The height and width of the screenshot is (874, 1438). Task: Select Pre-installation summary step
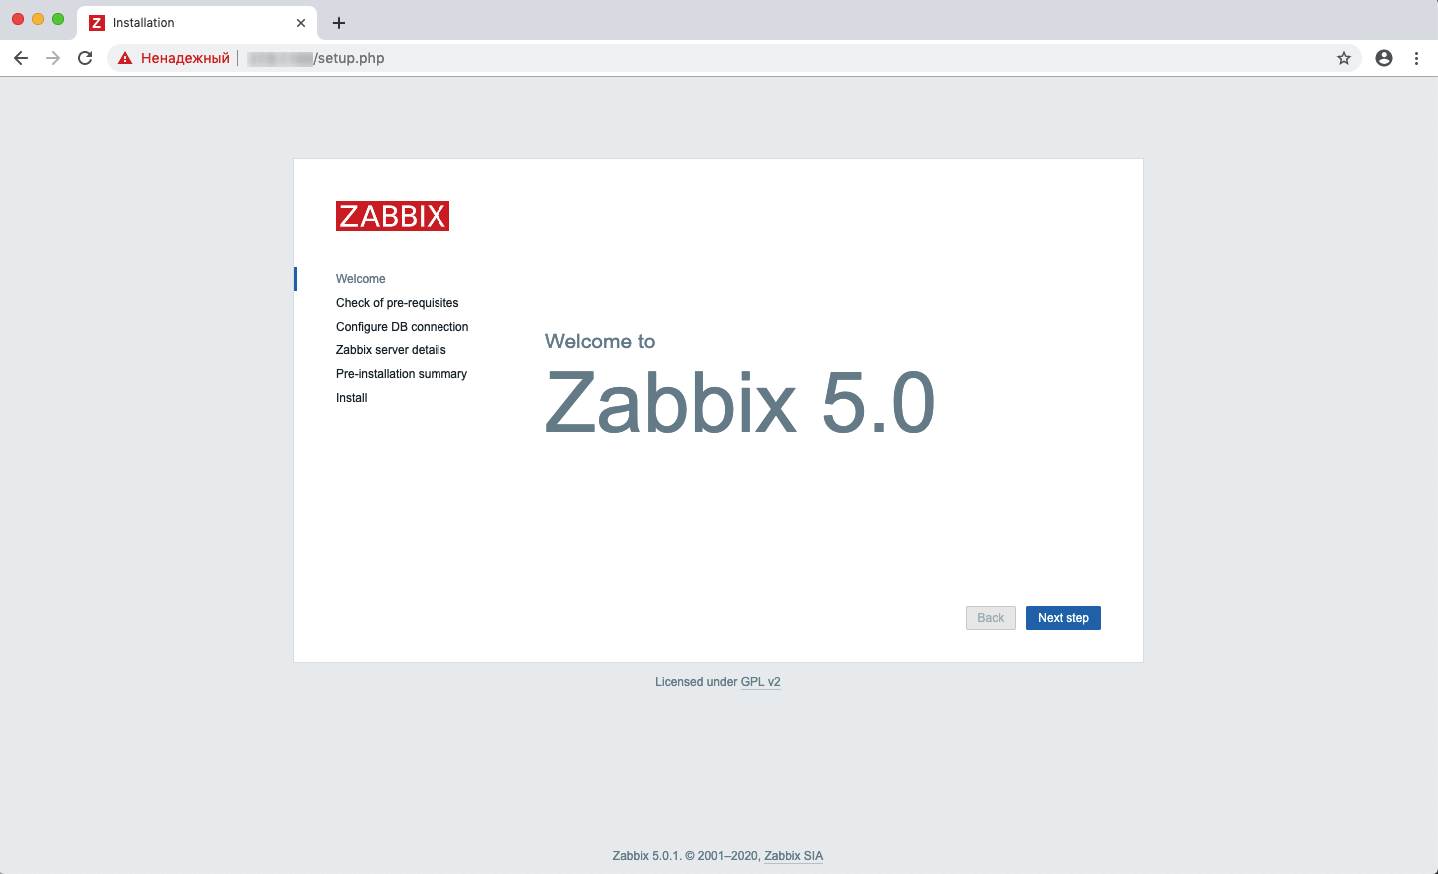coord(401,374)
